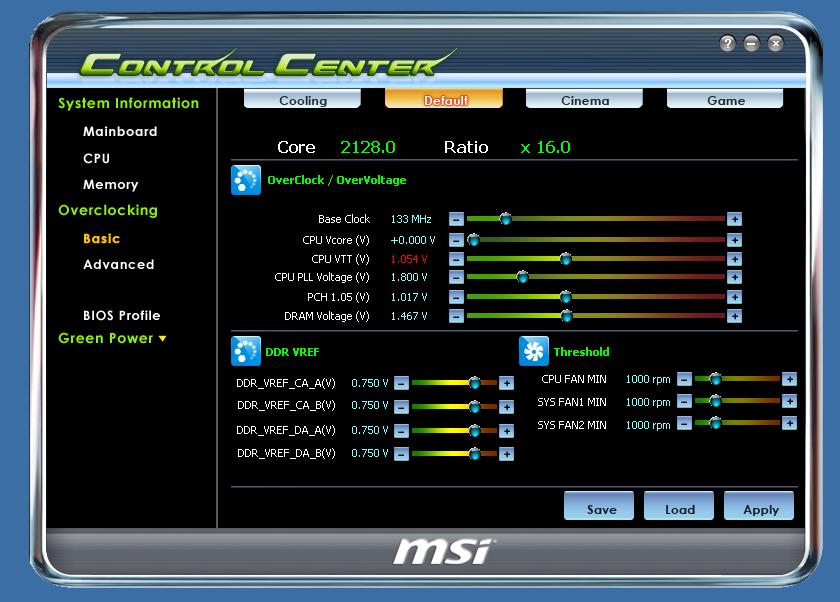Select BIOS Profile in the sidebar
The image size is (840, 602).
coord(123,315)
